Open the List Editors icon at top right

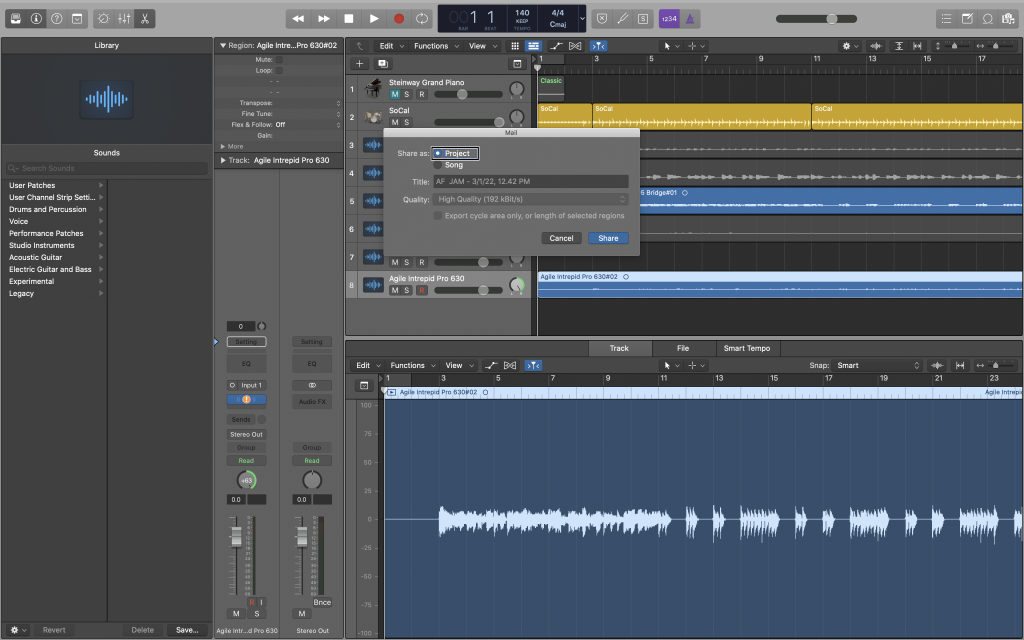tap(946, 17)
